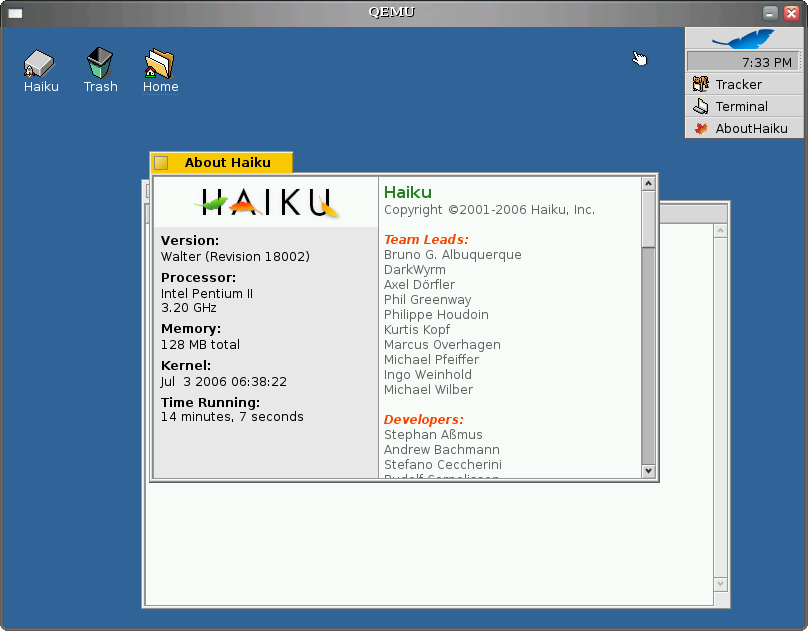
Task: Click the Memory label
Action: 191,329
